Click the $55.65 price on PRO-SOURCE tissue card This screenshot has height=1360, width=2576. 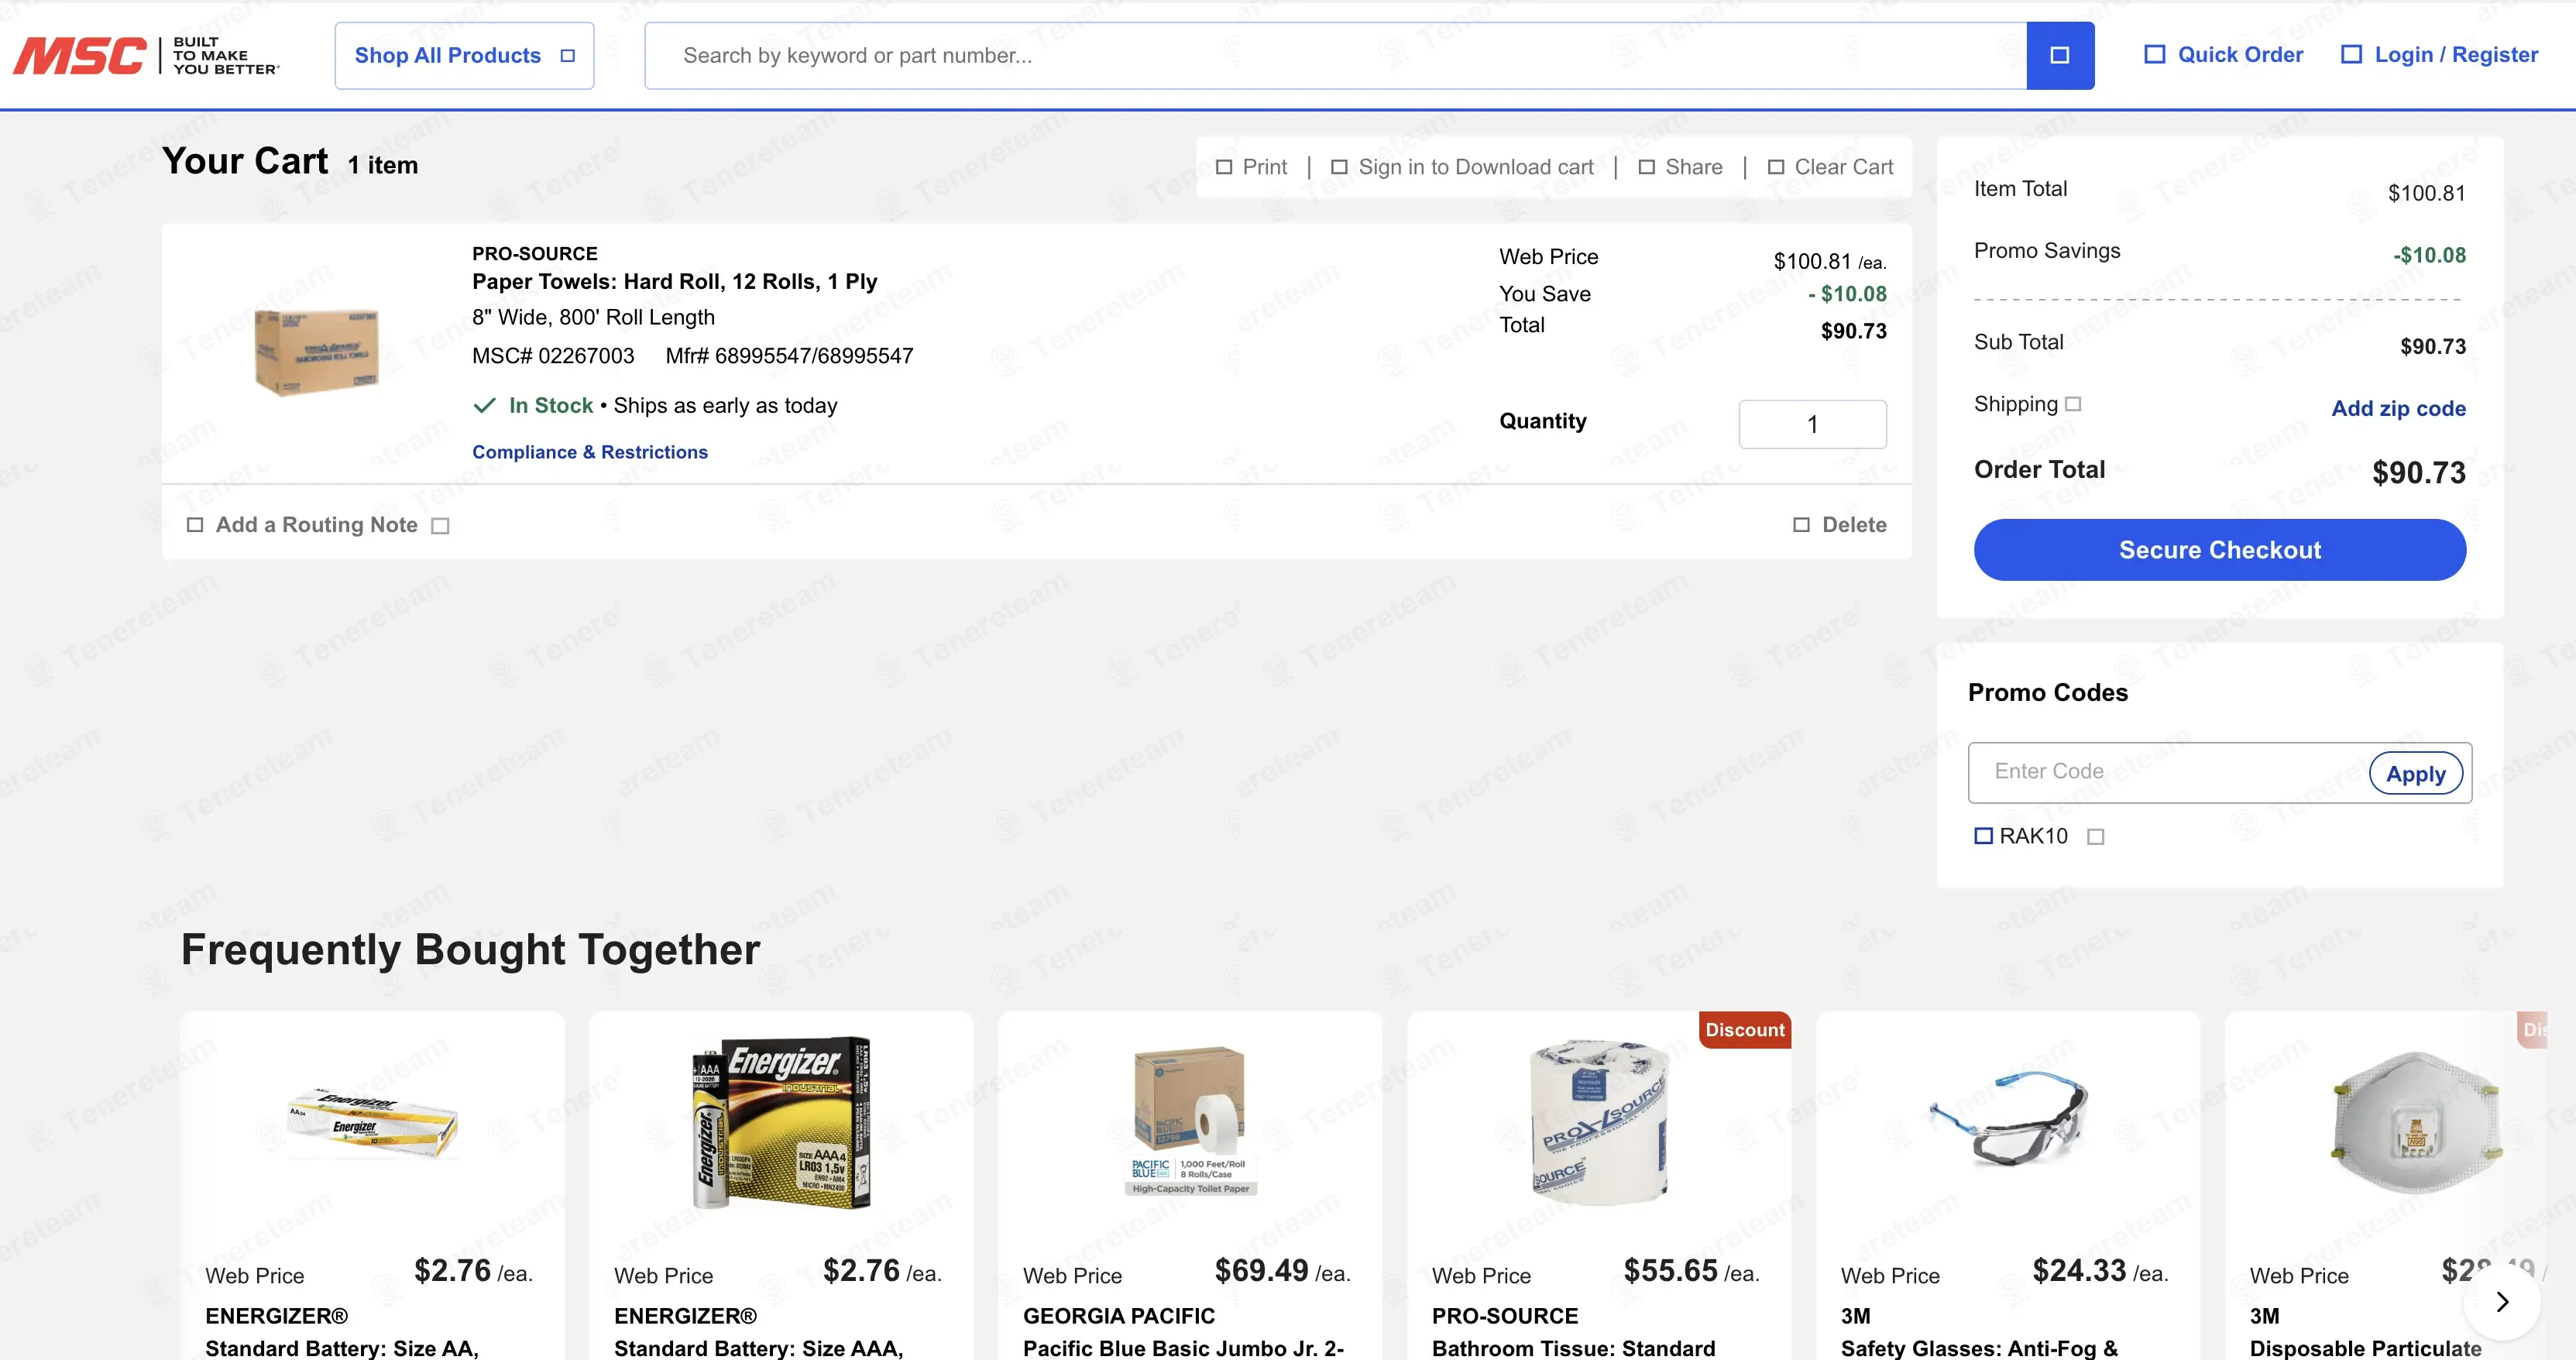[1670, 1271]
